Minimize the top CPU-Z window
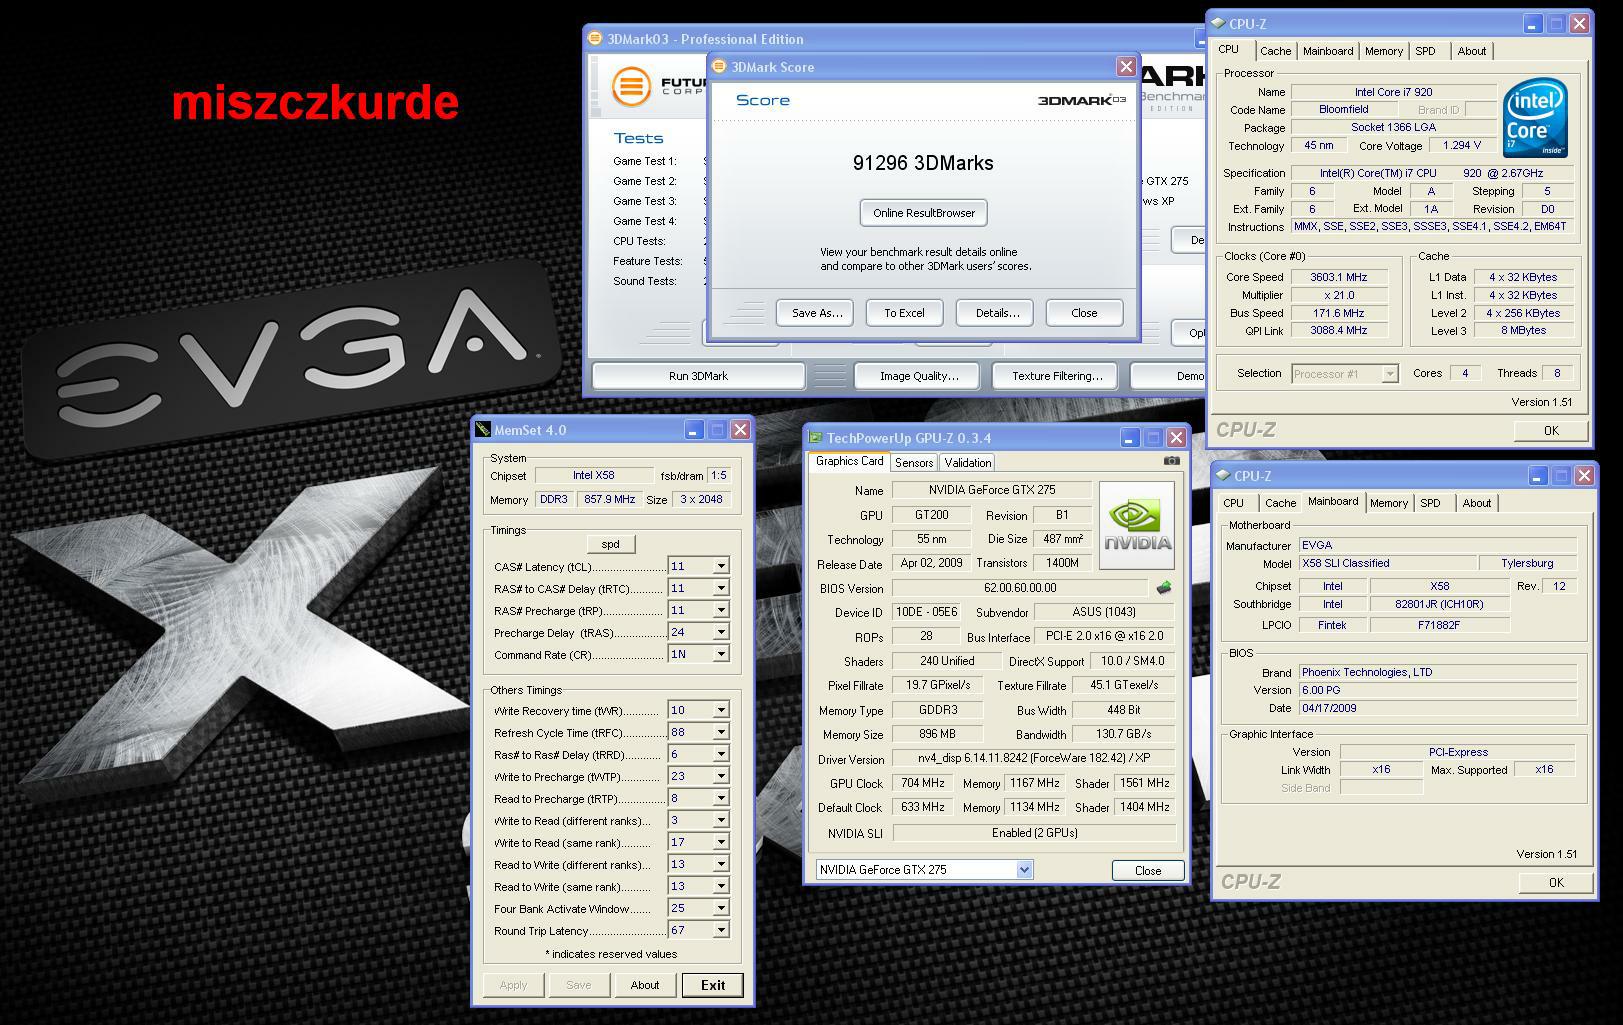The height and width of the screenshot is (1025, 1623). click(x=1534, y=24)
